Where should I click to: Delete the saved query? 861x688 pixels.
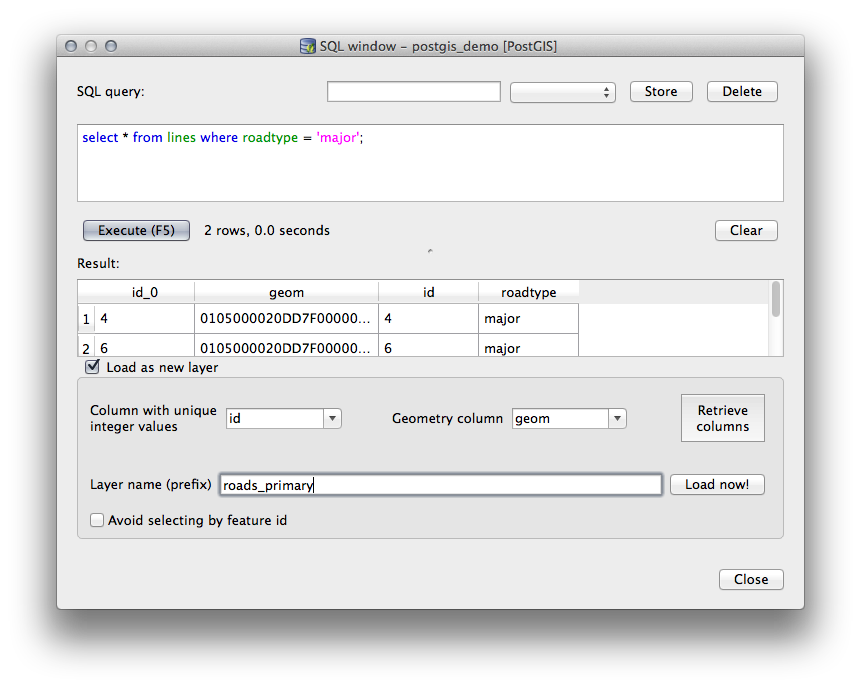741,91
